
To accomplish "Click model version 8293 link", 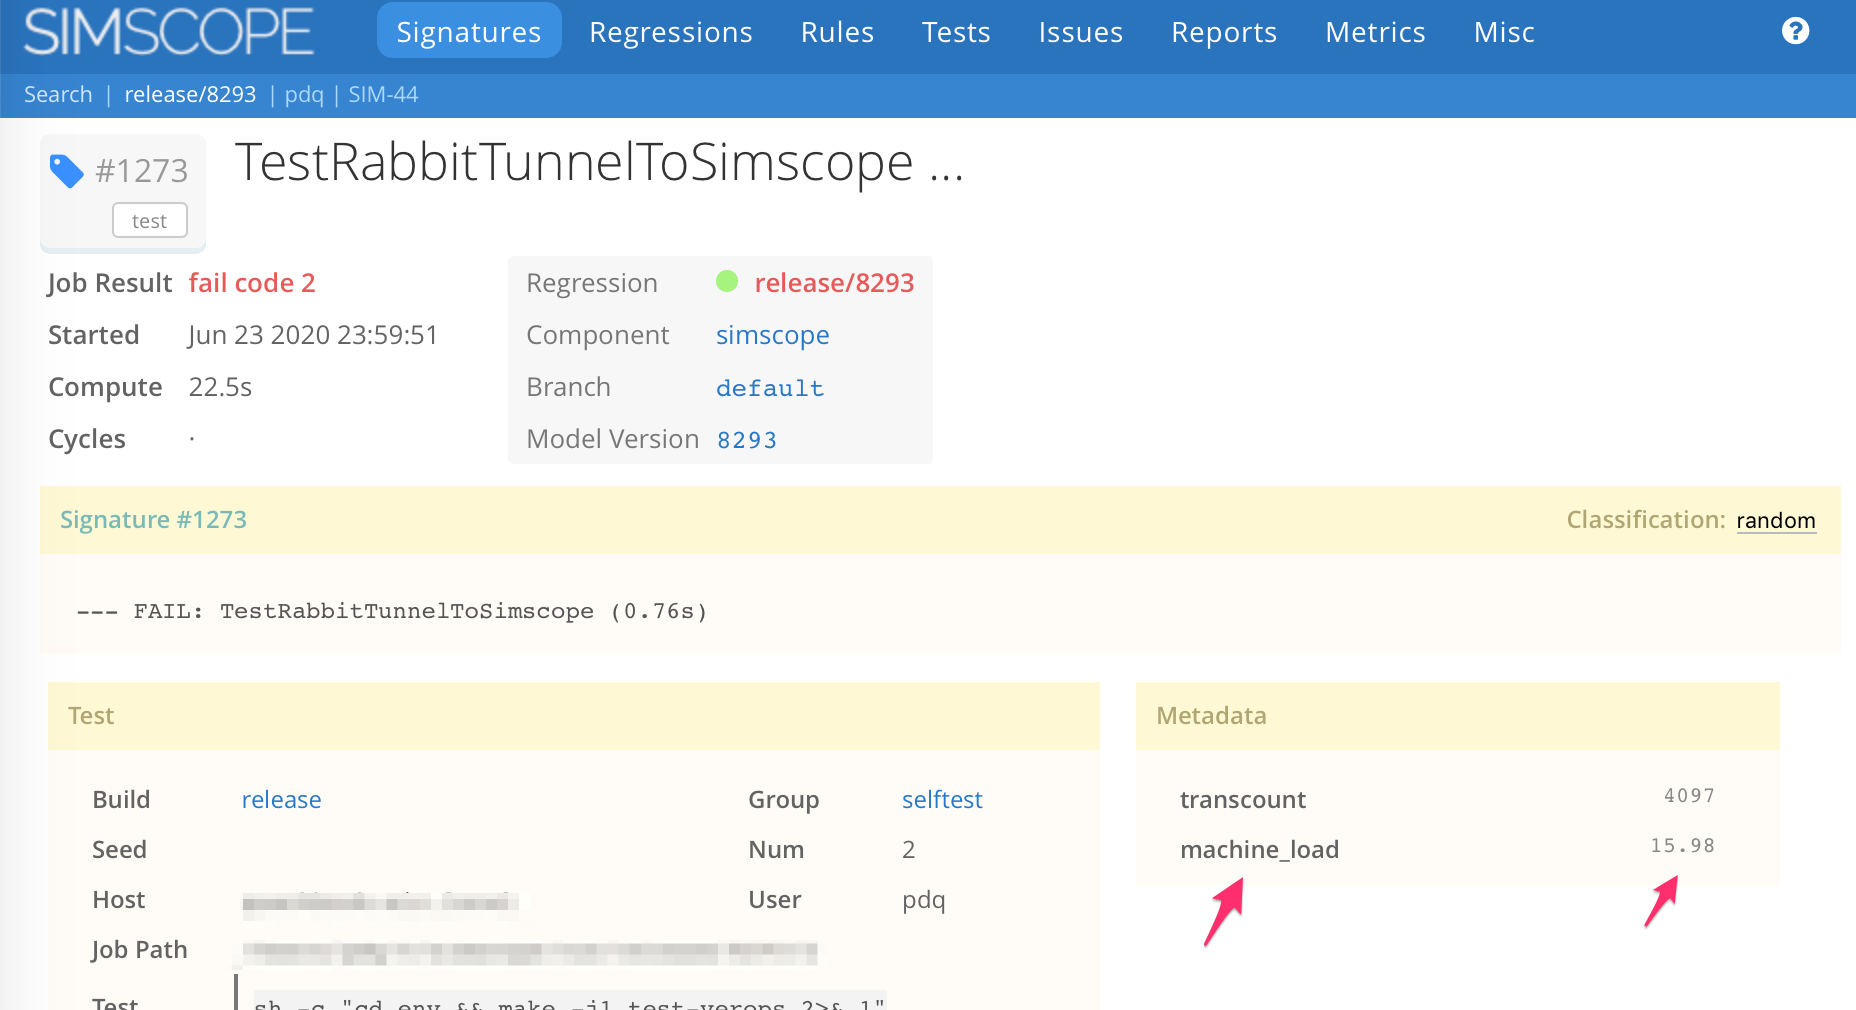I will [x=747, y=440].
